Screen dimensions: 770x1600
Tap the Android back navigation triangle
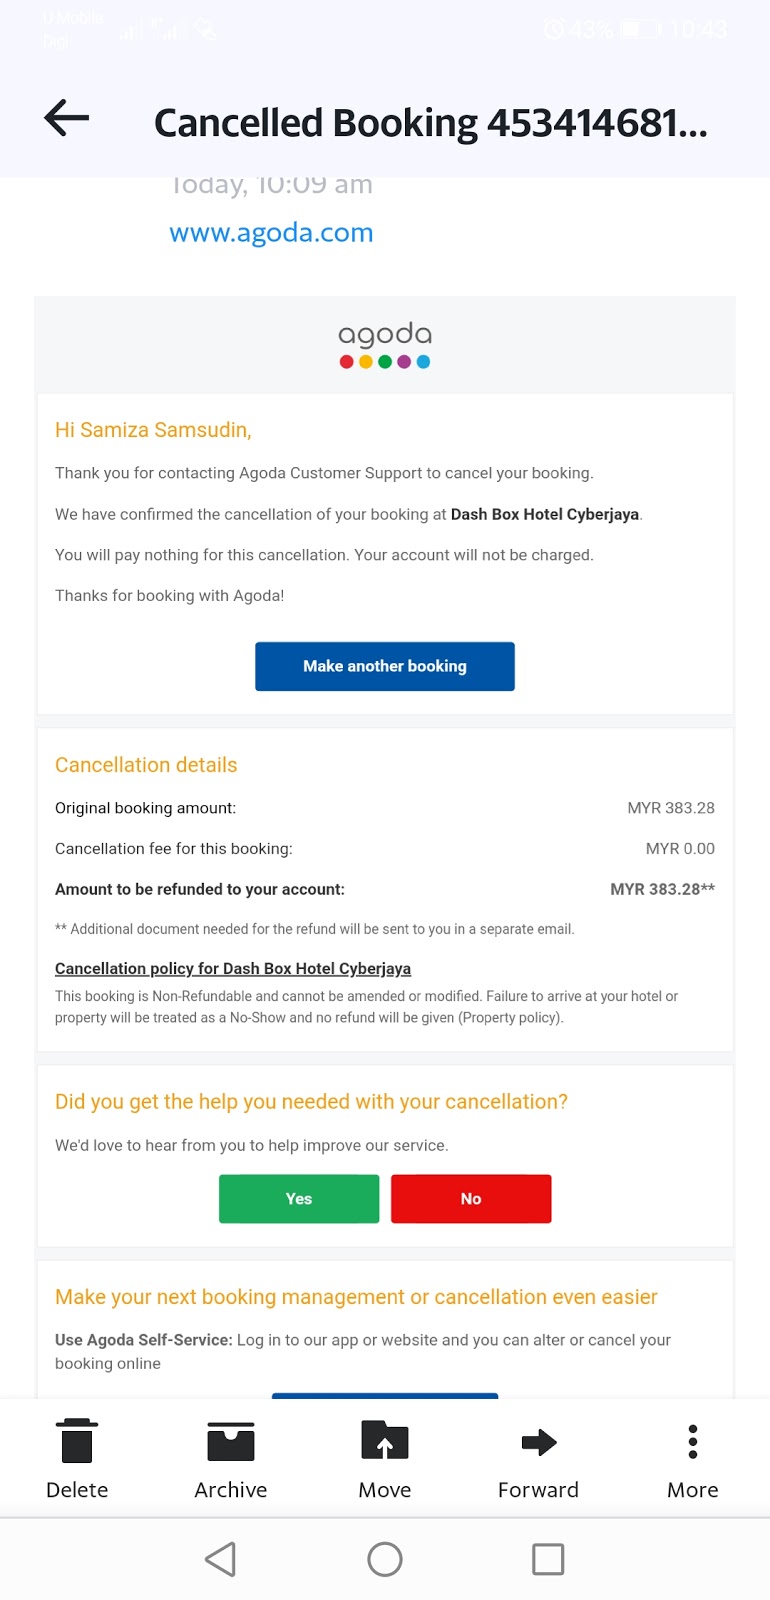click(x=220, y=1558)
